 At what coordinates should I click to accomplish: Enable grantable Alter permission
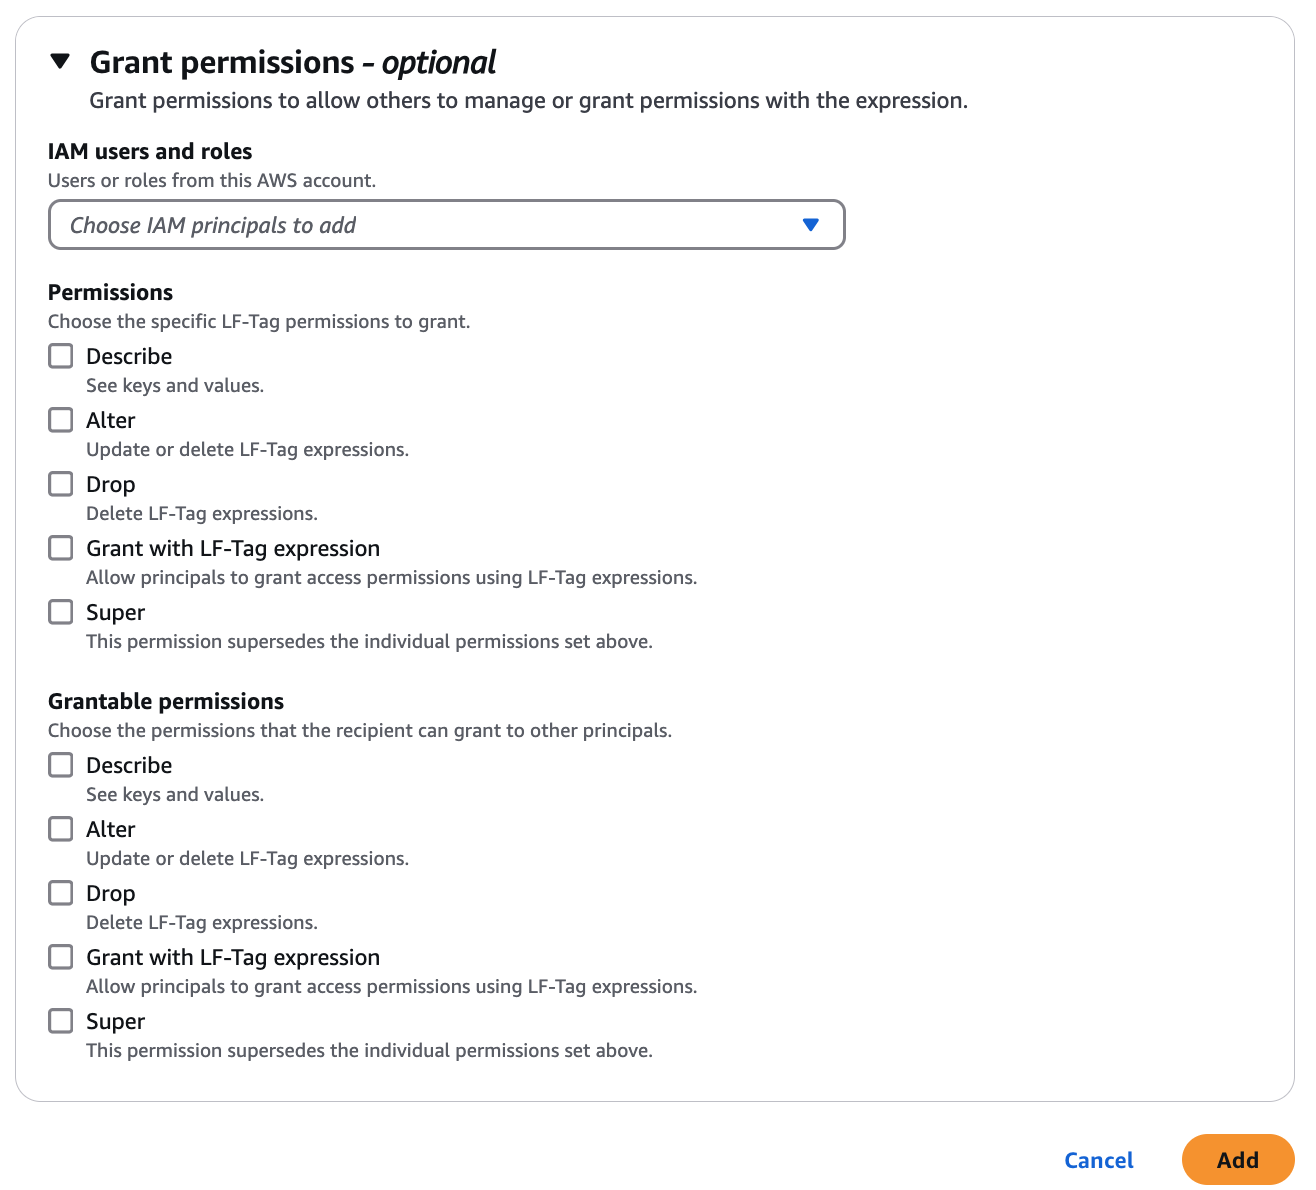pos(60,828)
